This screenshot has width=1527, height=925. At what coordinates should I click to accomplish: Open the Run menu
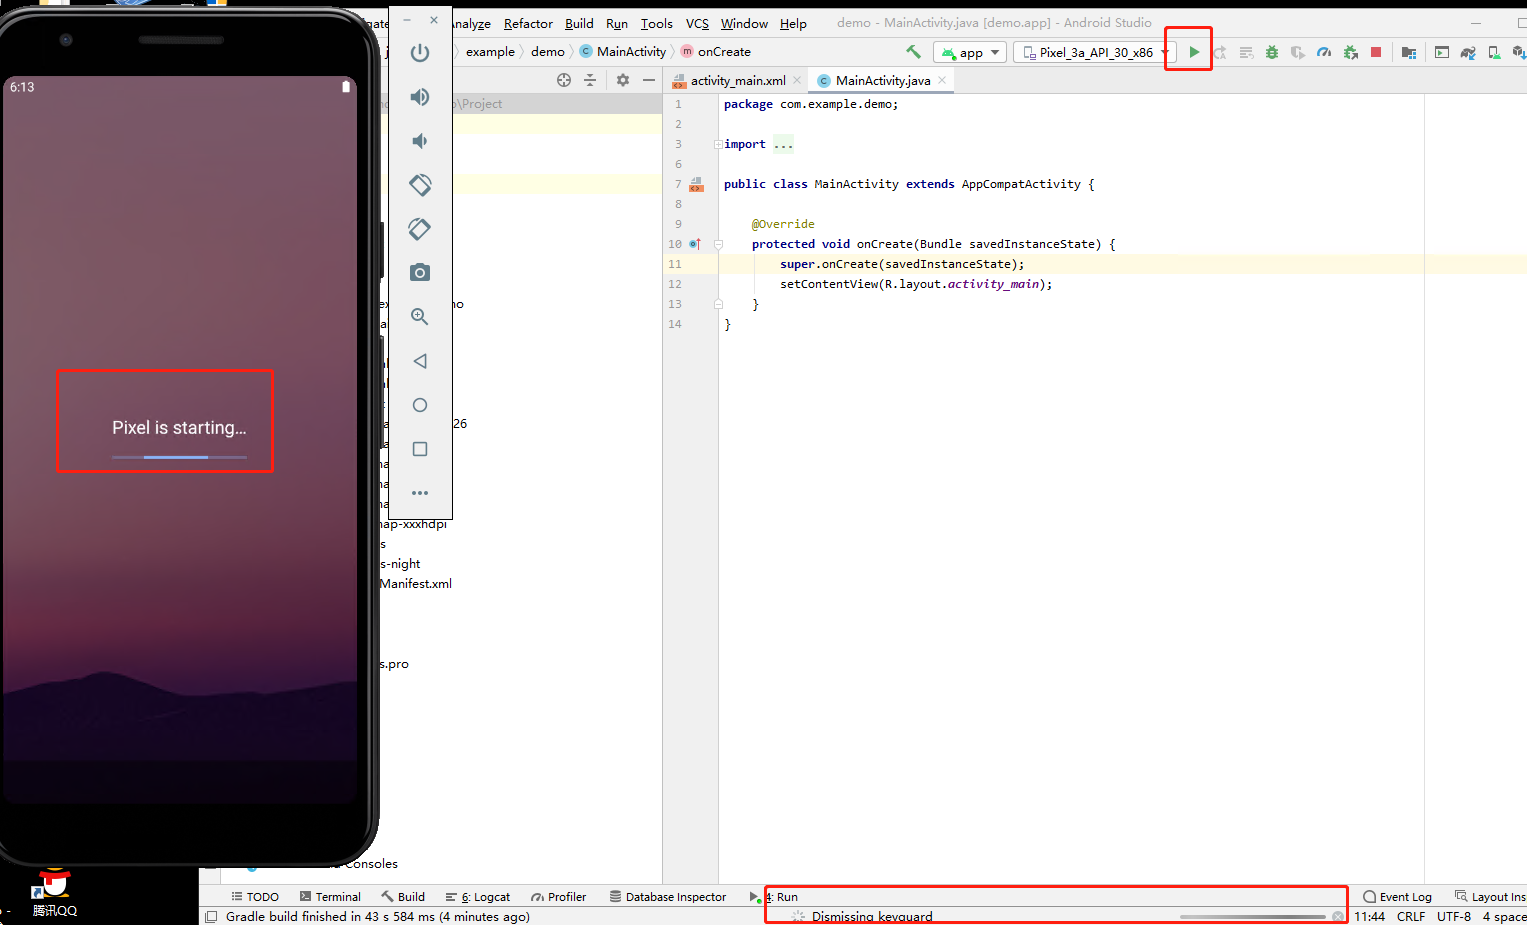617,24
